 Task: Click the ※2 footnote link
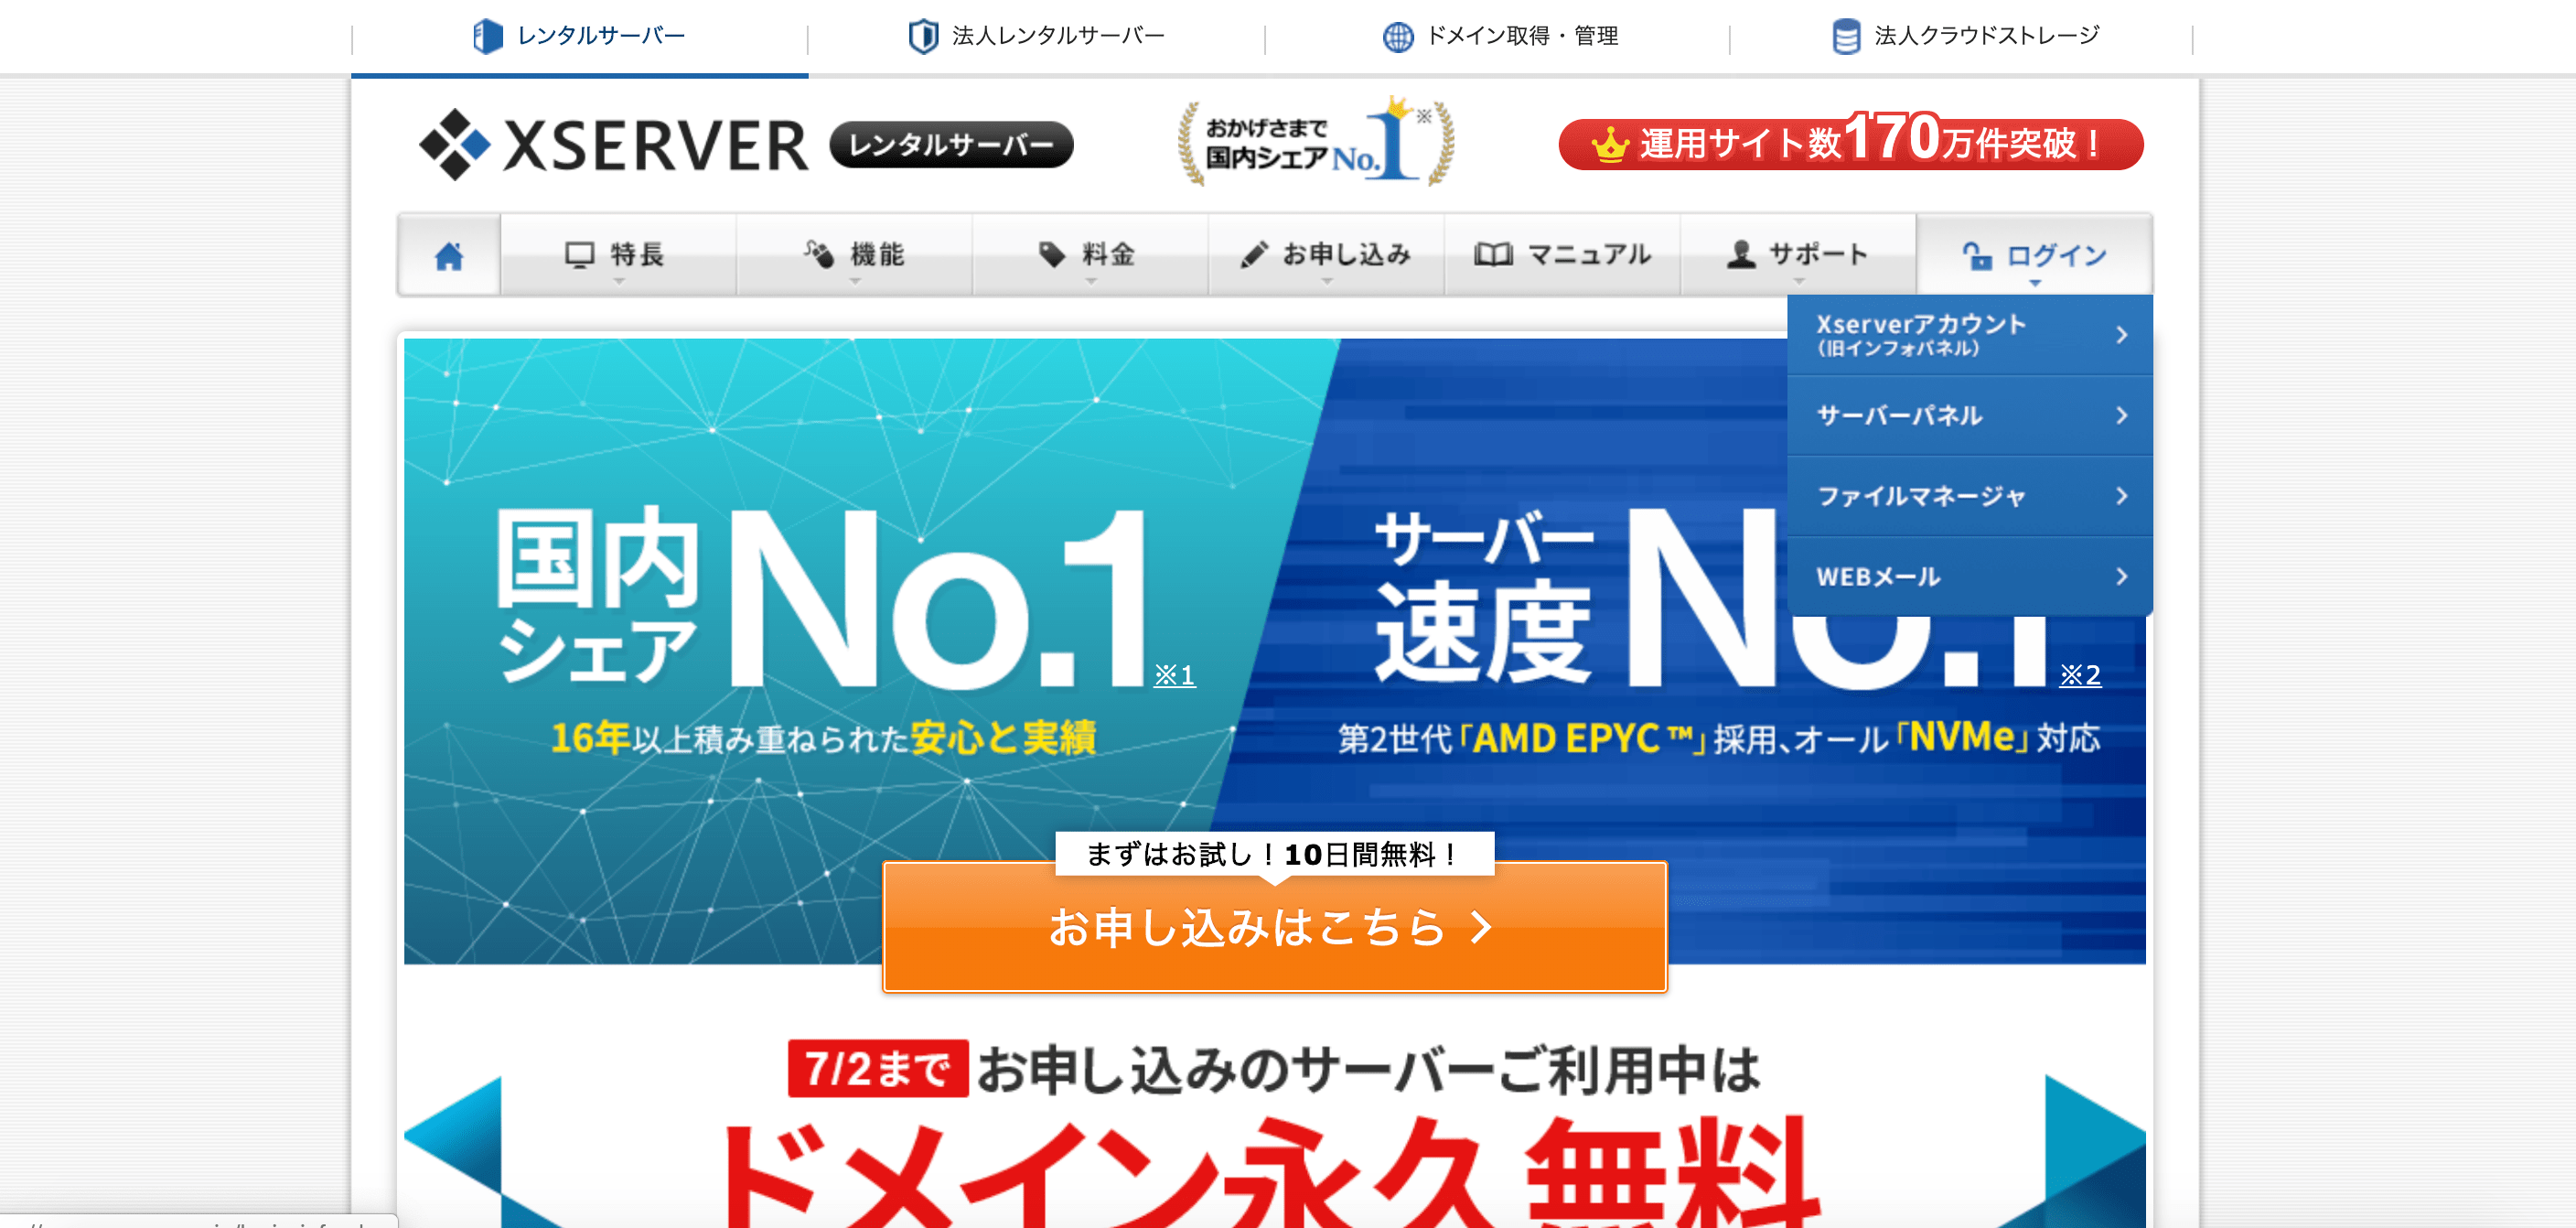2080,675
